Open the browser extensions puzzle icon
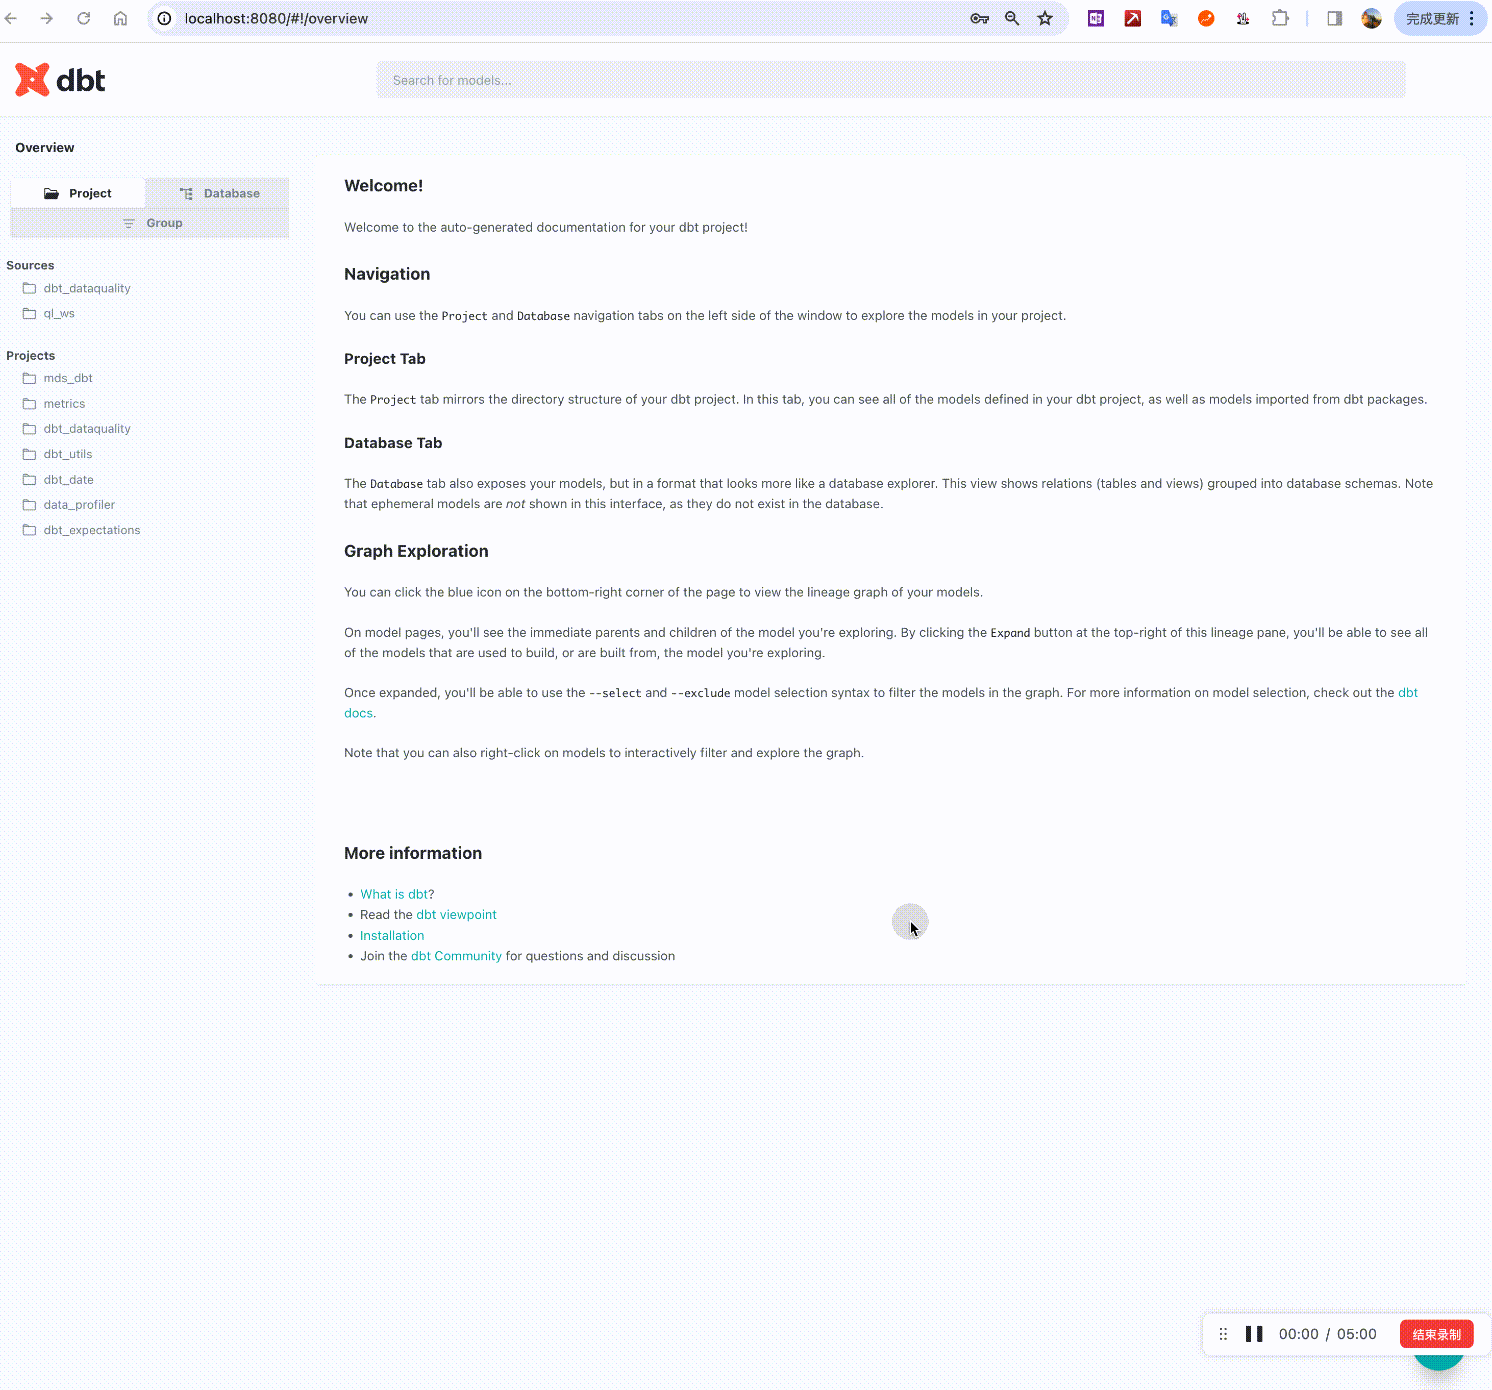 coord(1280,18)
